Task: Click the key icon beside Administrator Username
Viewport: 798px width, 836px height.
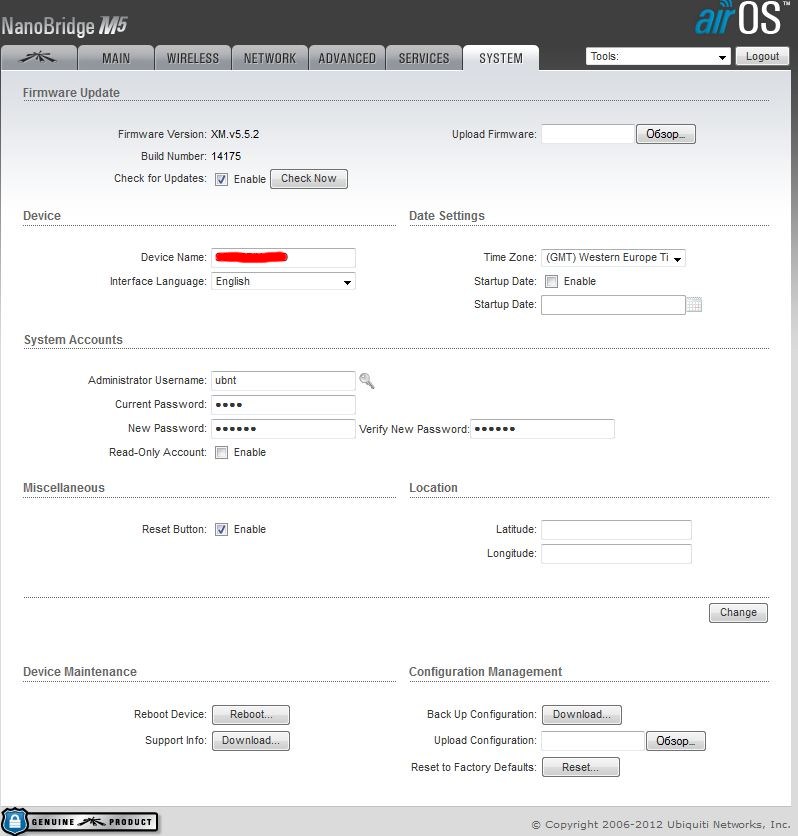Action: (x=367, y=381)
